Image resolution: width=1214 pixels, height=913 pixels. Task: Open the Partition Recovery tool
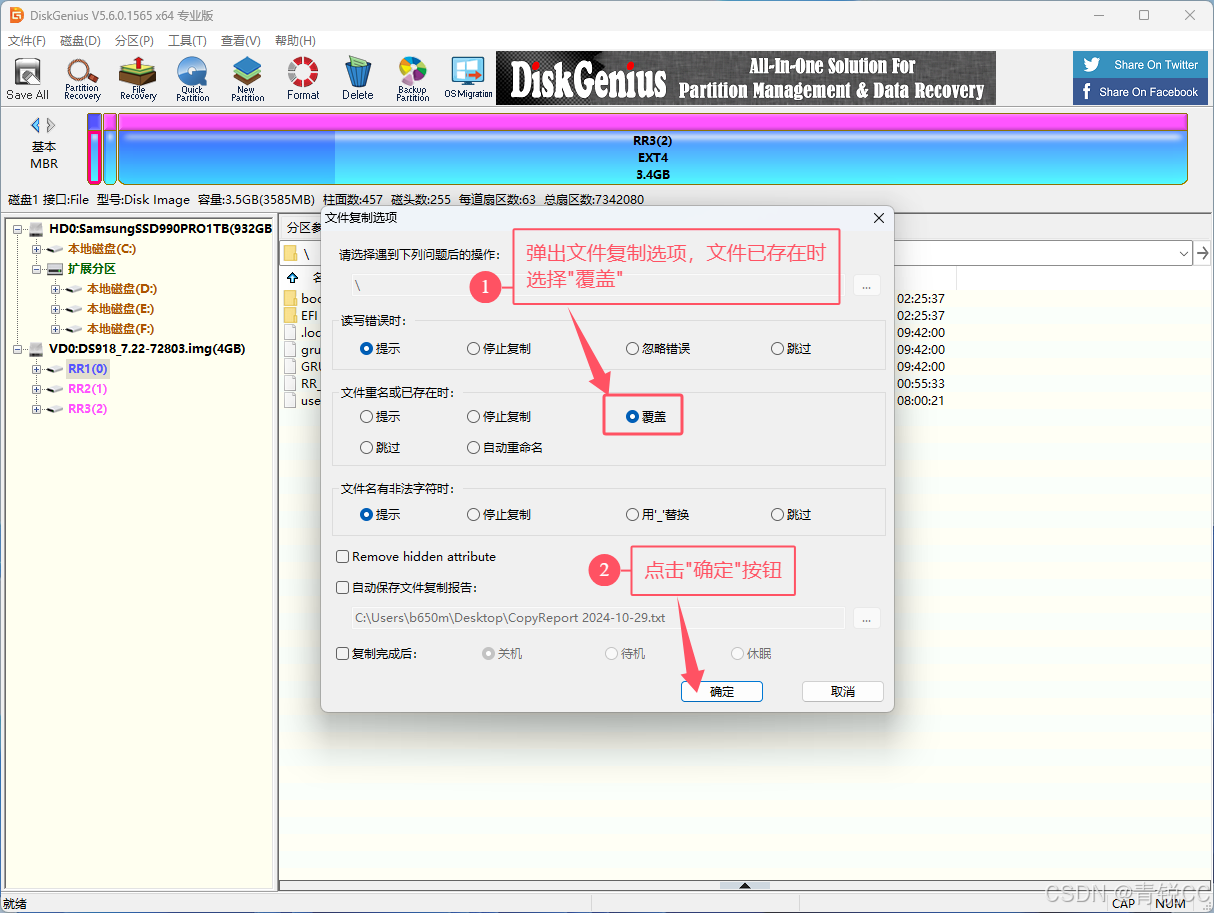click(82, 79)
